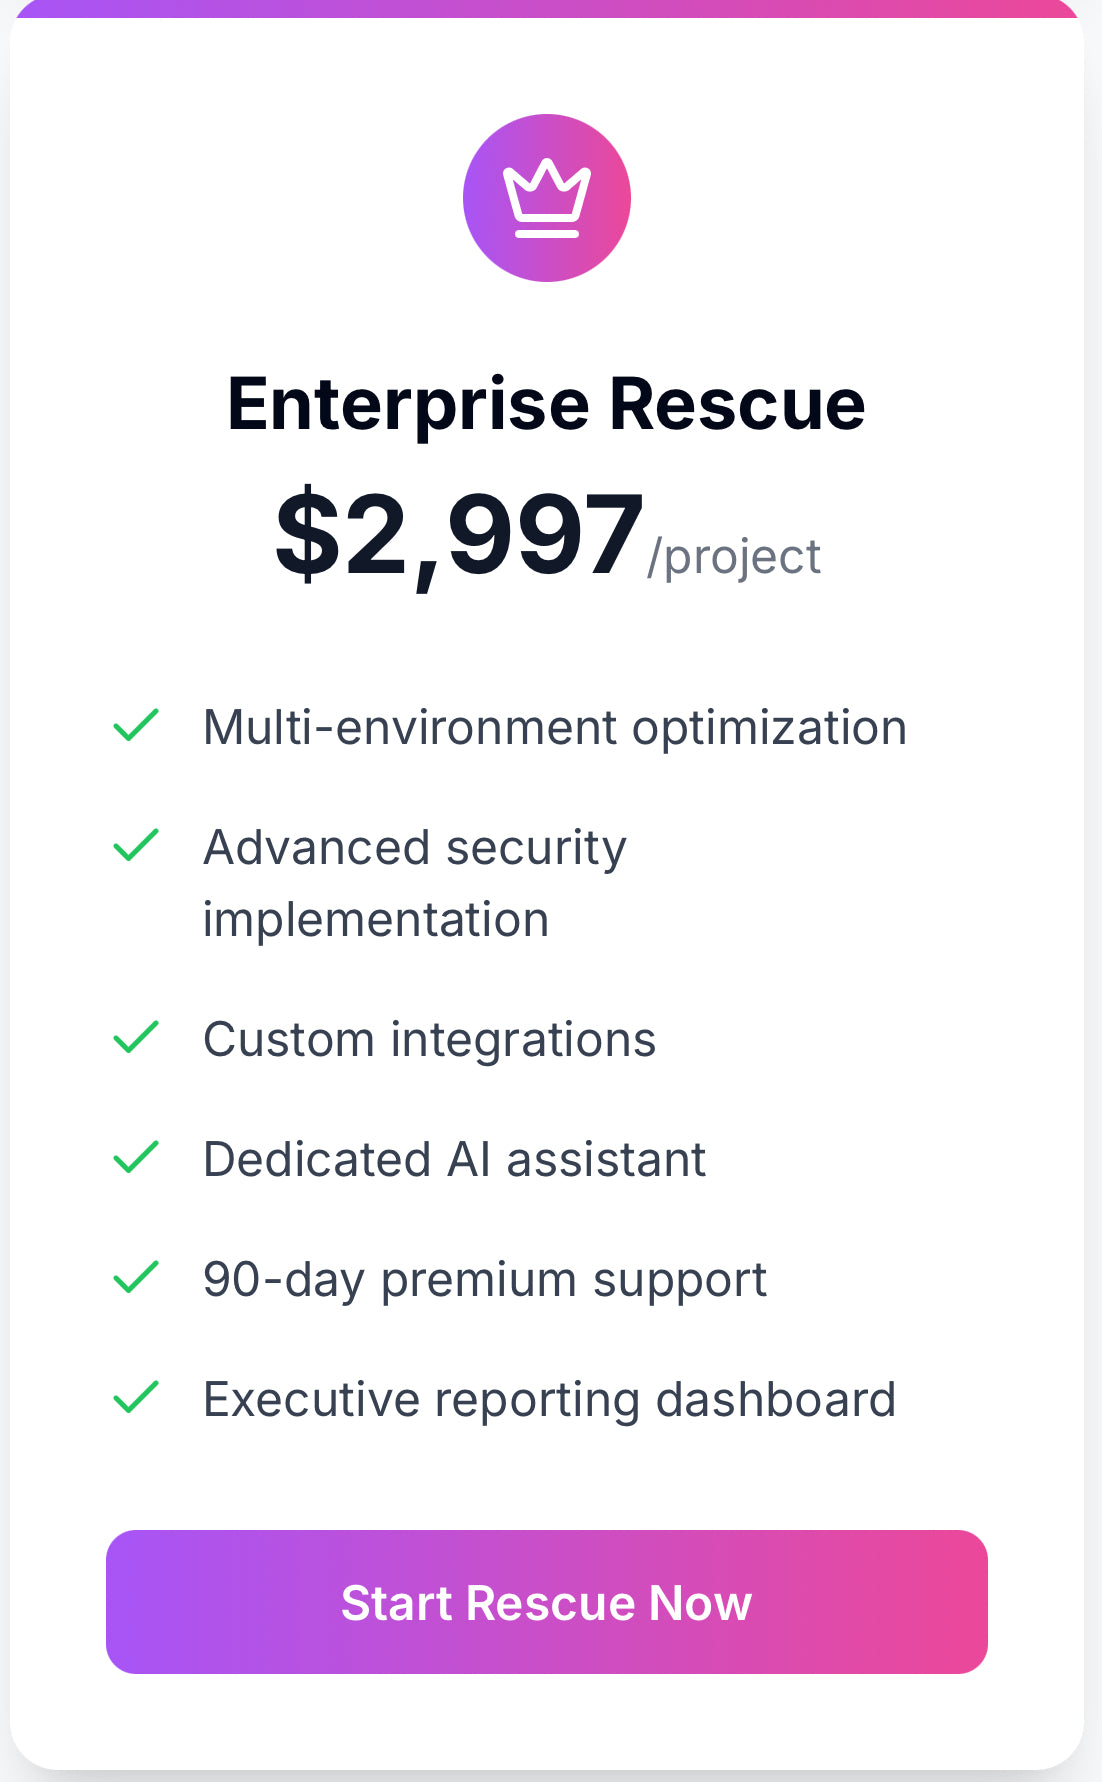
Task: Click the Enterprise Rescue plan title
Action: pyautogui.click(x=546, y=404)
